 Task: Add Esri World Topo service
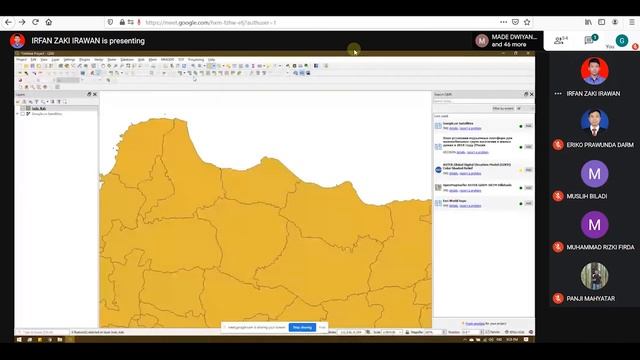(x=528, y=203)
